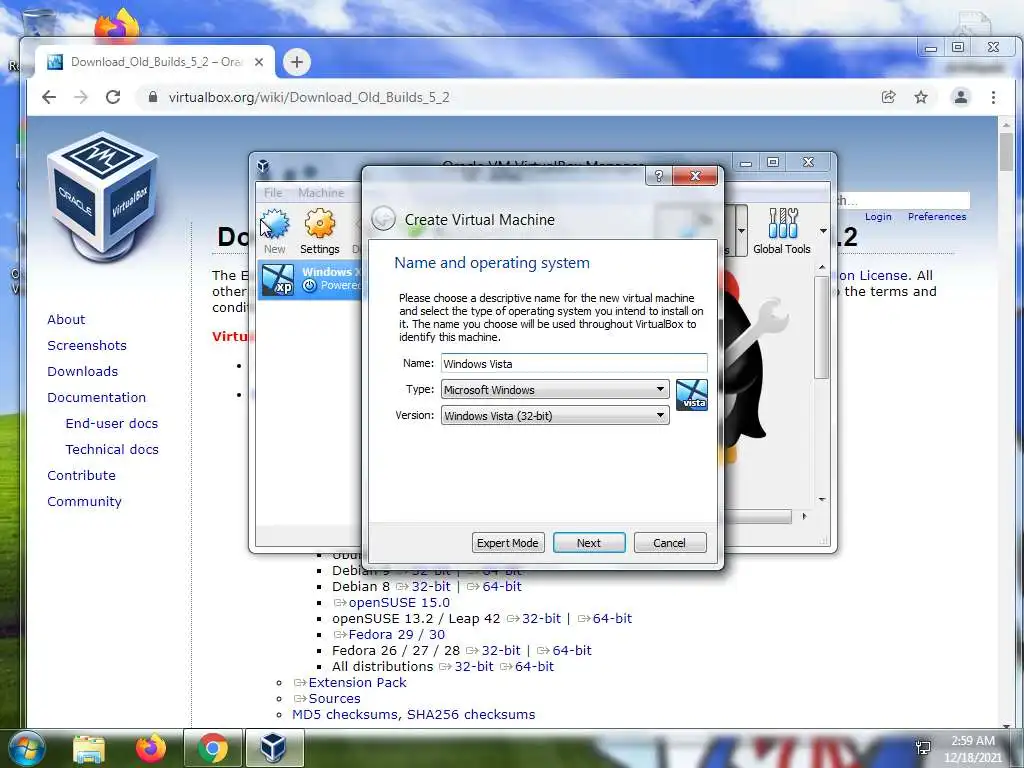Click the Preferences link on webpage
Viewport: 1024px width, 768px height.
pyautogui.click(x=936, y=217)
